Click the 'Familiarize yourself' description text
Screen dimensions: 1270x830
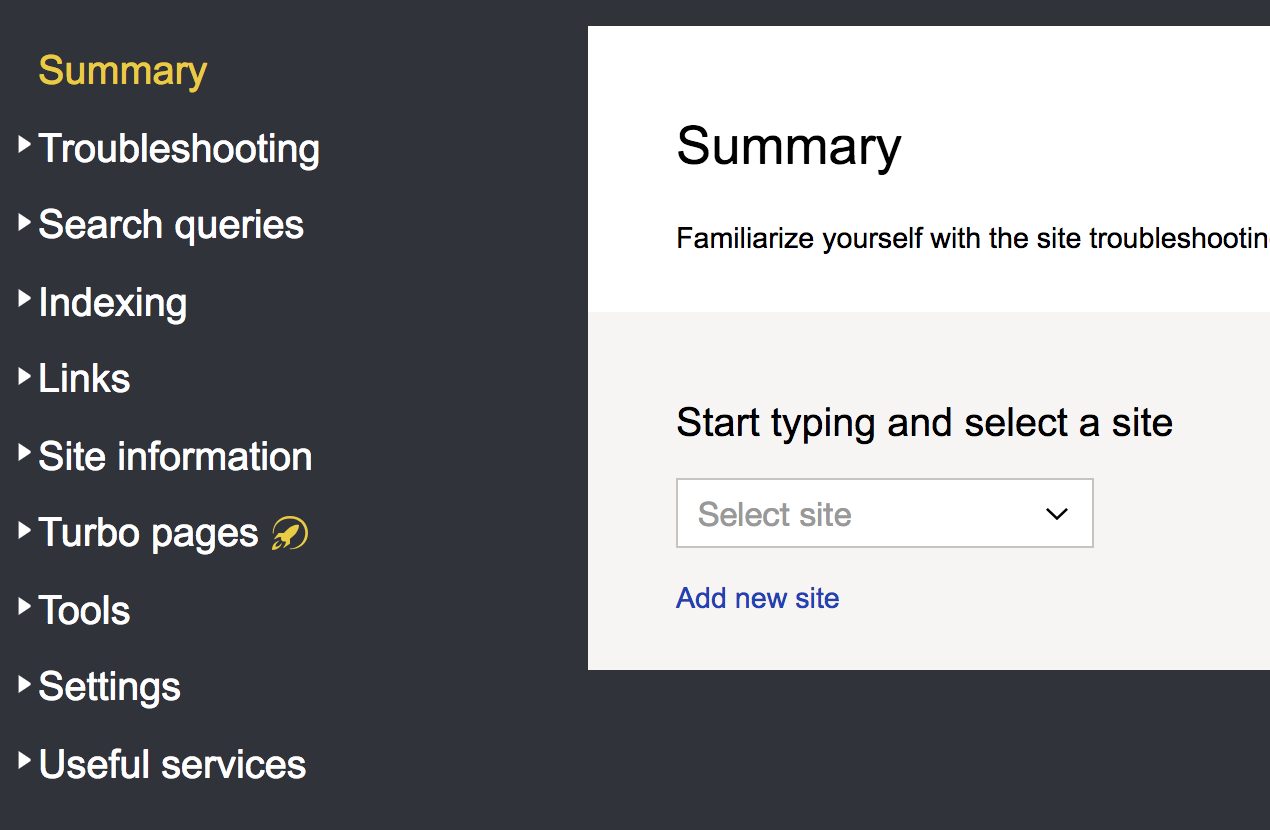pos(973,240)
